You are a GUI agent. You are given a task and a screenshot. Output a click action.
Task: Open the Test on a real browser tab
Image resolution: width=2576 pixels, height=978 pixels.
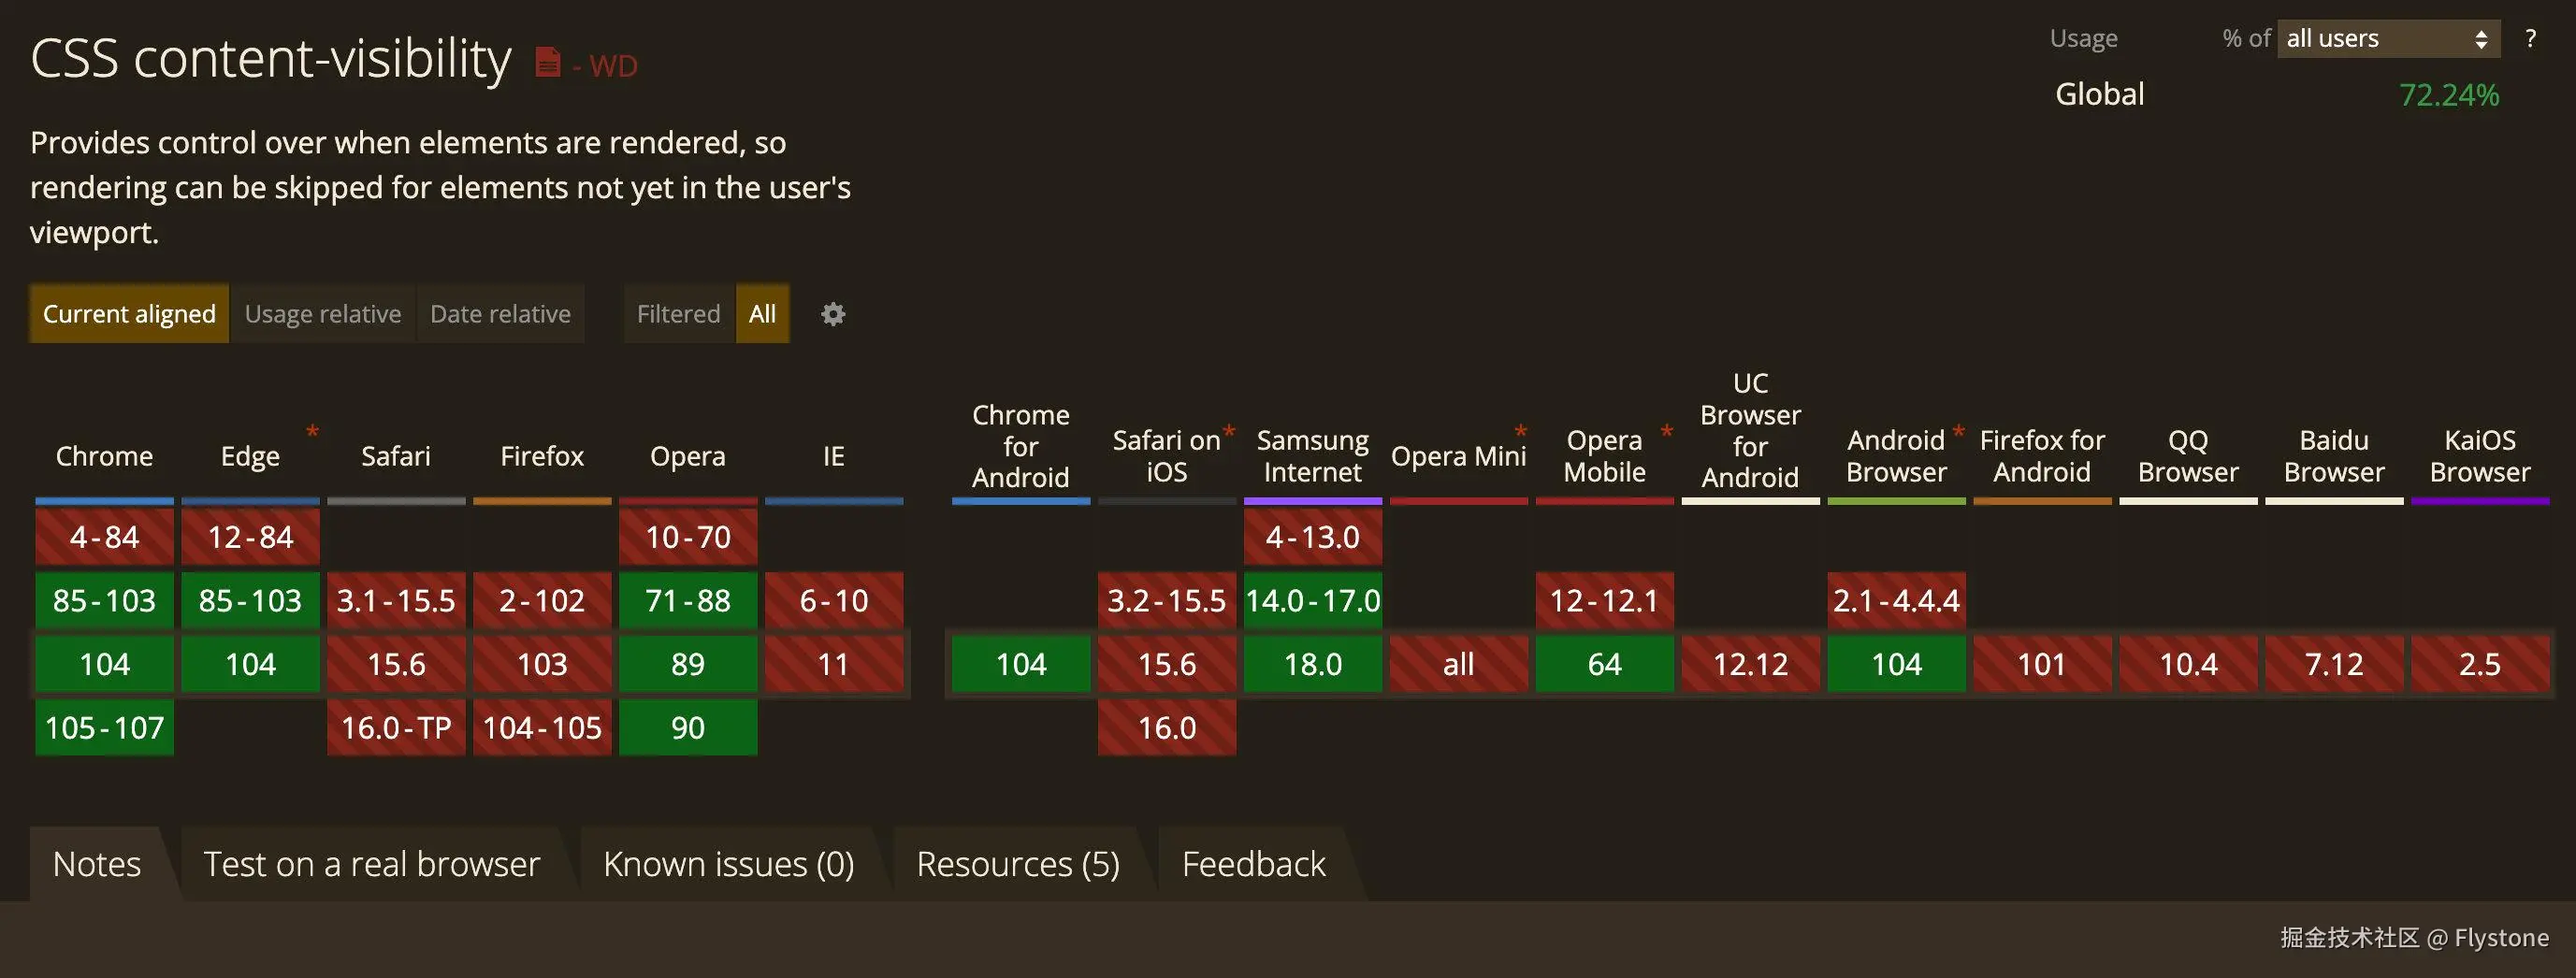click(371, 864)
